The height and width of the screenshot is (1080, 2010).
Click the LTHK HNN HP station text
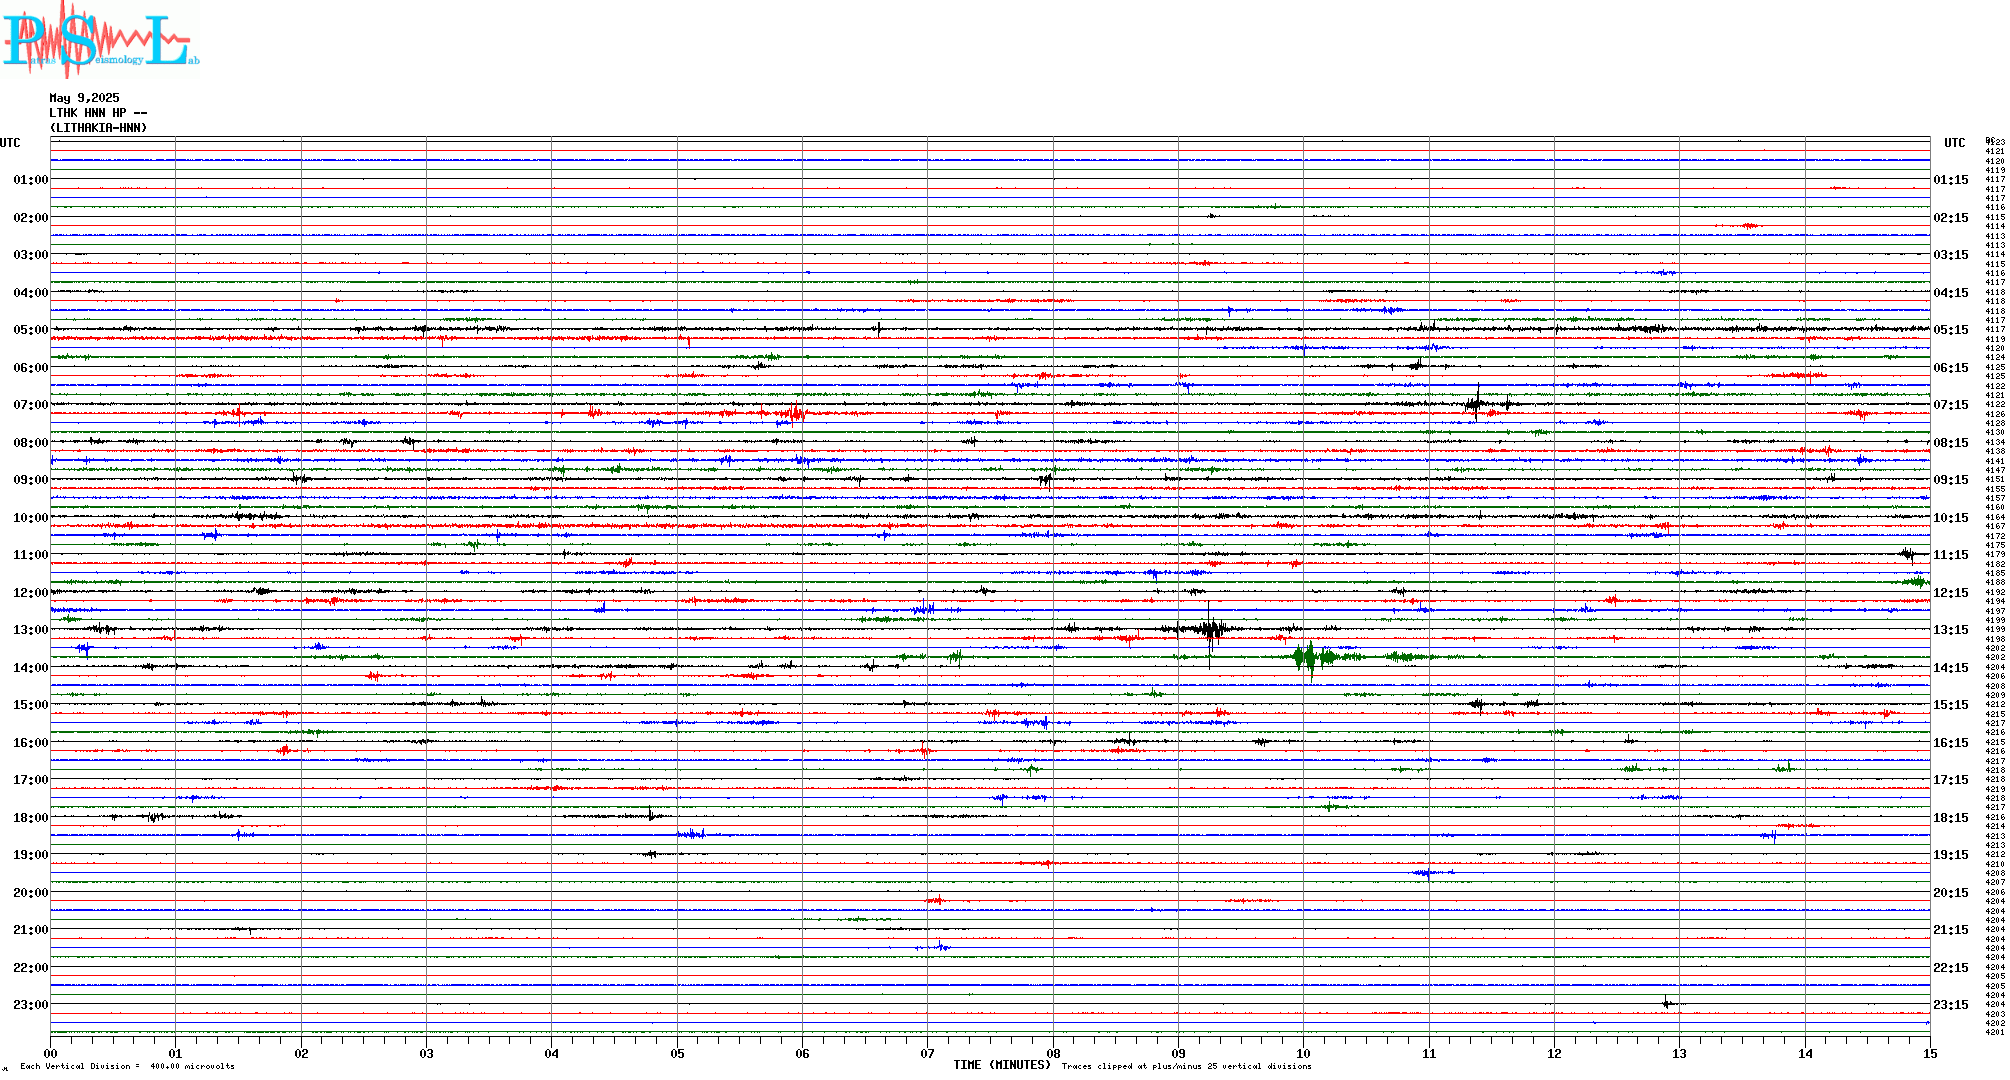click(97, 113)
